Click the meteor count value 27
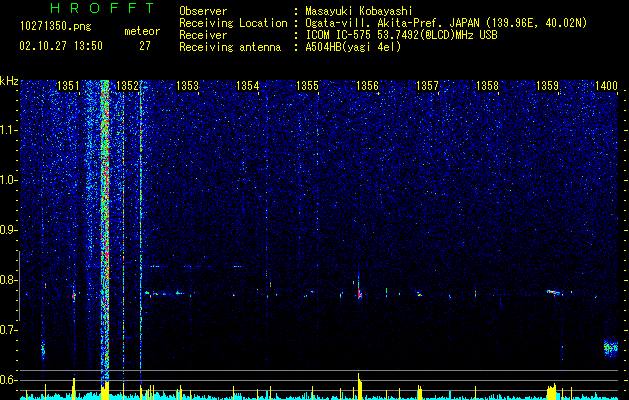Viewport: 629px width, 400px height. pyautogui.click(x=145, y=46)
